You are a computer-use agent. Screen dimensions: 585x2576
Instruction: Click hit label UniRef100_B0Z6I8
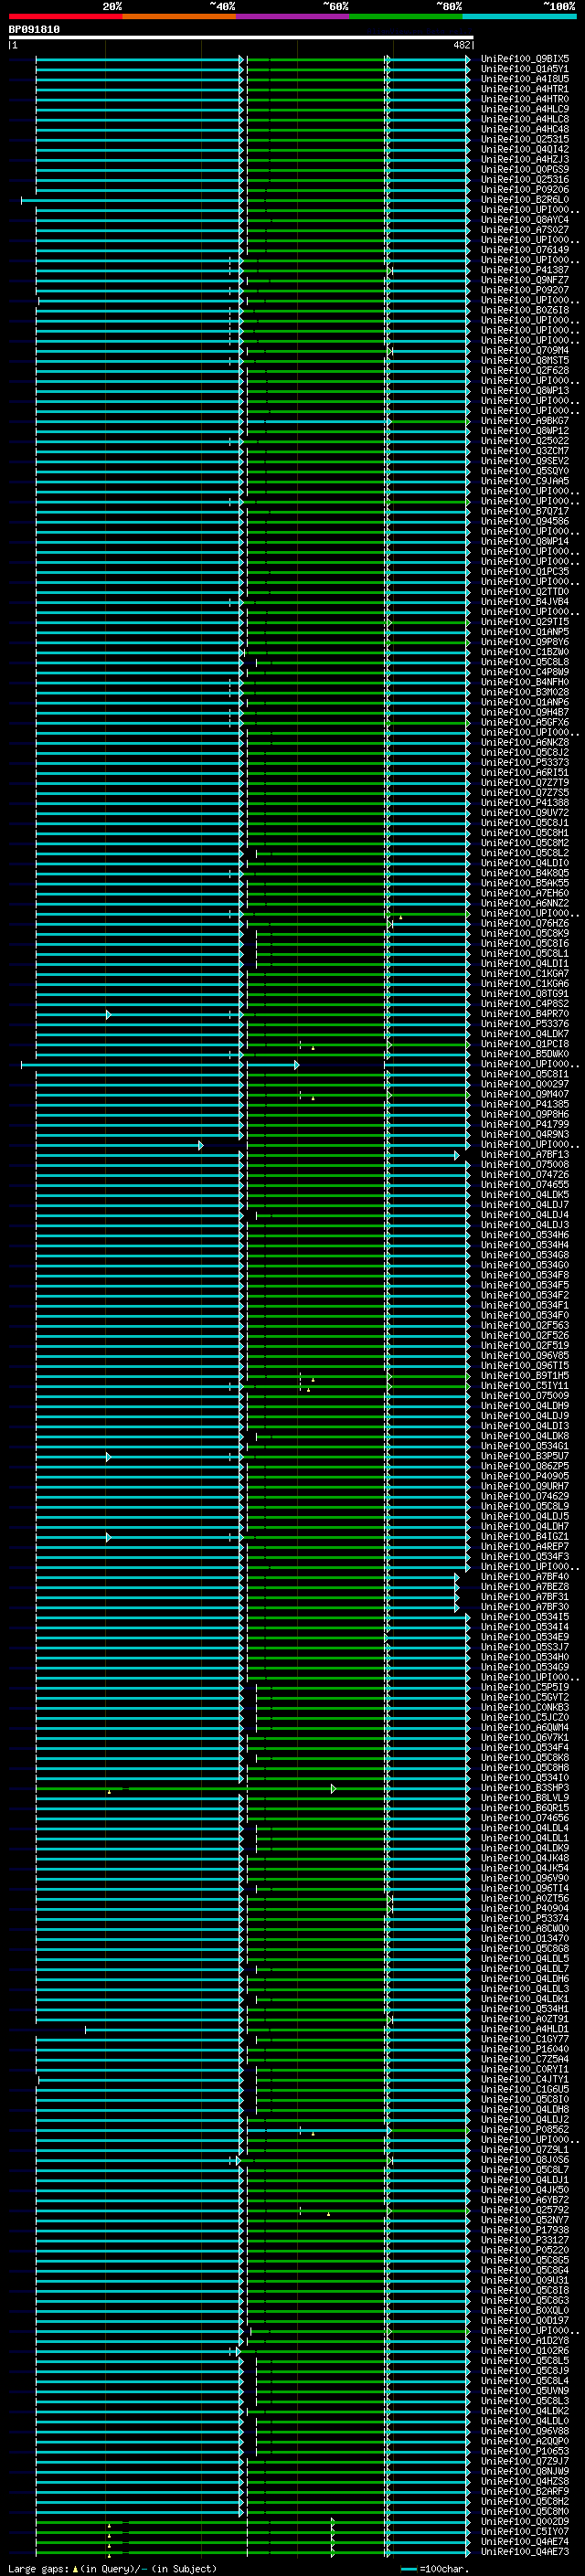525,310
